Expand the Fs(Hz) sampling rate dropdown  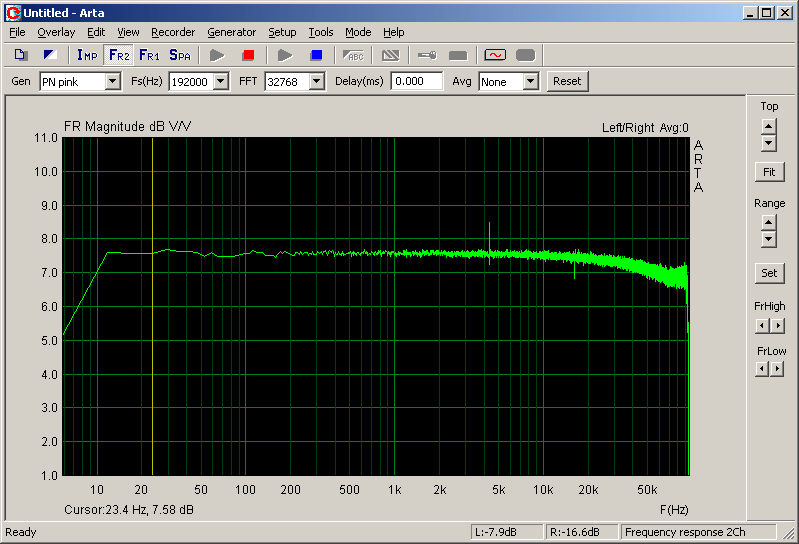[221, 82]
